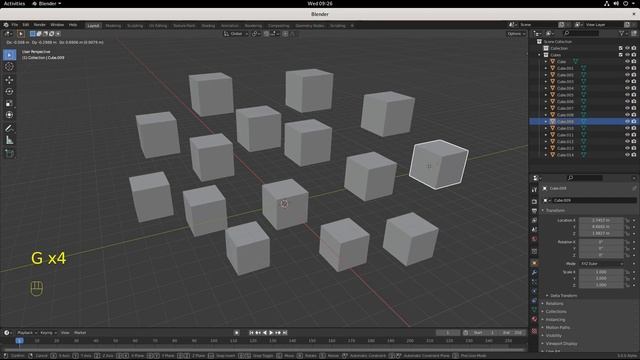Play animation forward in timeline
The width and height of the screenshot is (640, 360).
point(271,333)
